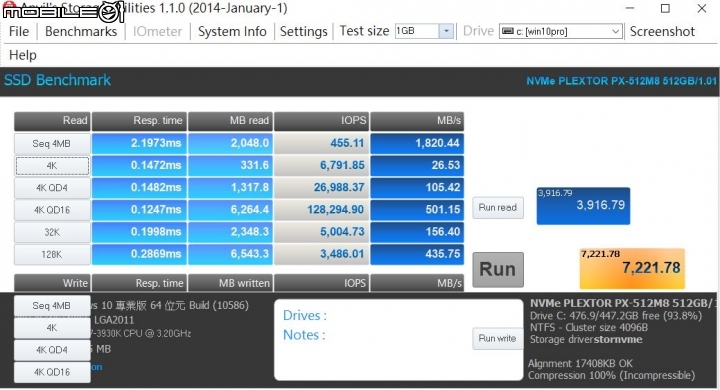
Task: Click the 4K QD16 IOPS value 128,294.90
Action: tap(321, 210)
